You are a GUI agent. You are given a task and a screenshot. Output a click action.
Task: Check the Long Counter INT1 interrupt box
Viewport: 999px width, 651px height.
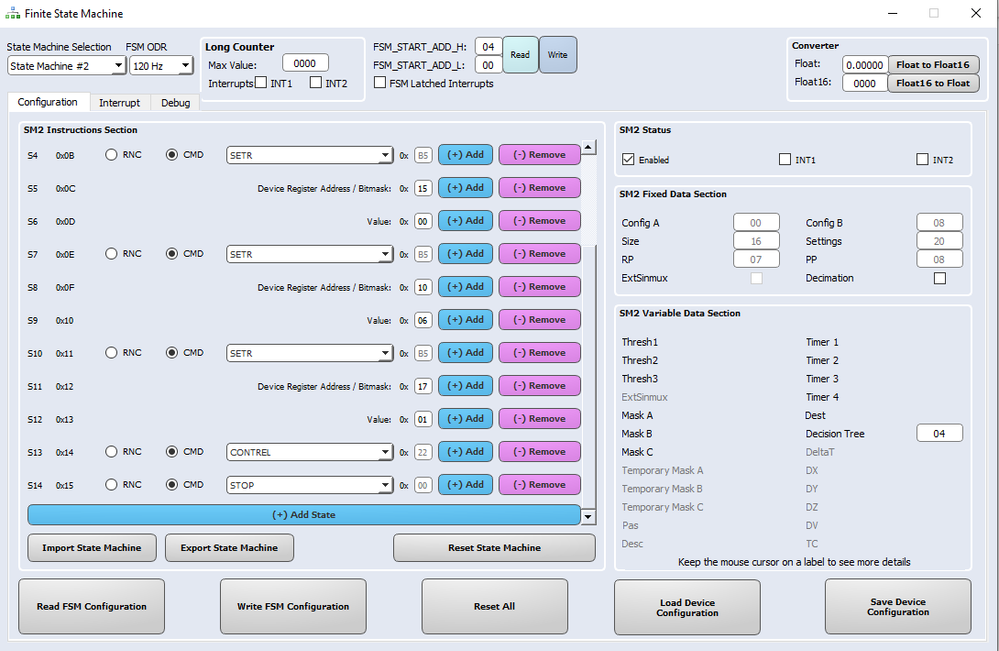tap(261, 82)
